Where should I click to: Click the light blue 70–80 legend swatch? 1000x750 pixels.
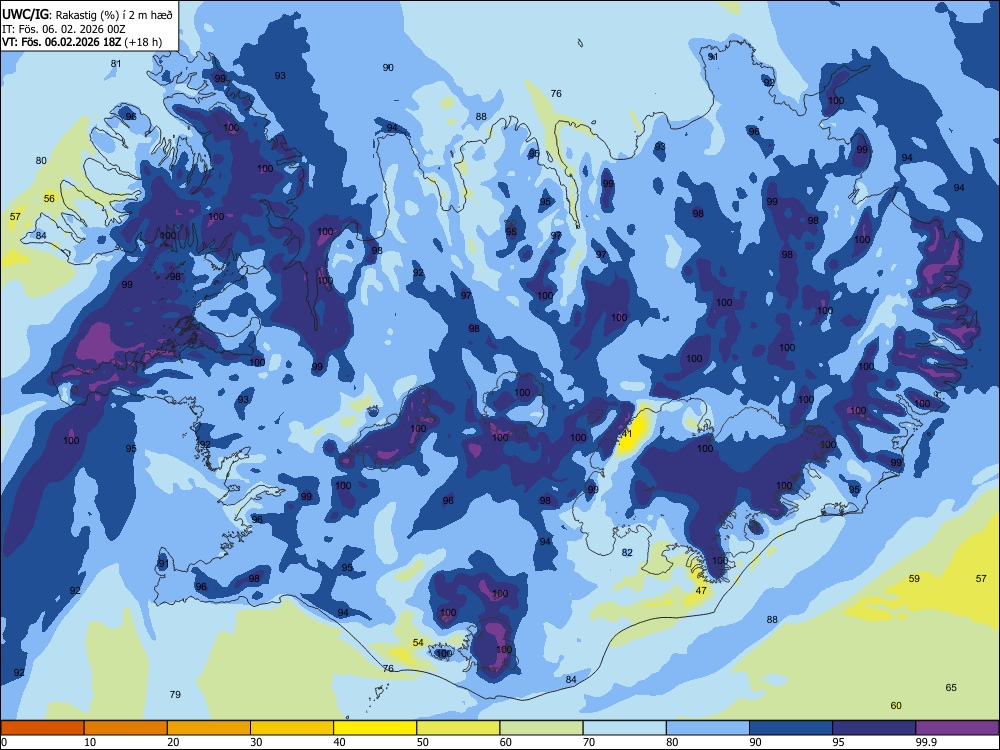[624, 728]
